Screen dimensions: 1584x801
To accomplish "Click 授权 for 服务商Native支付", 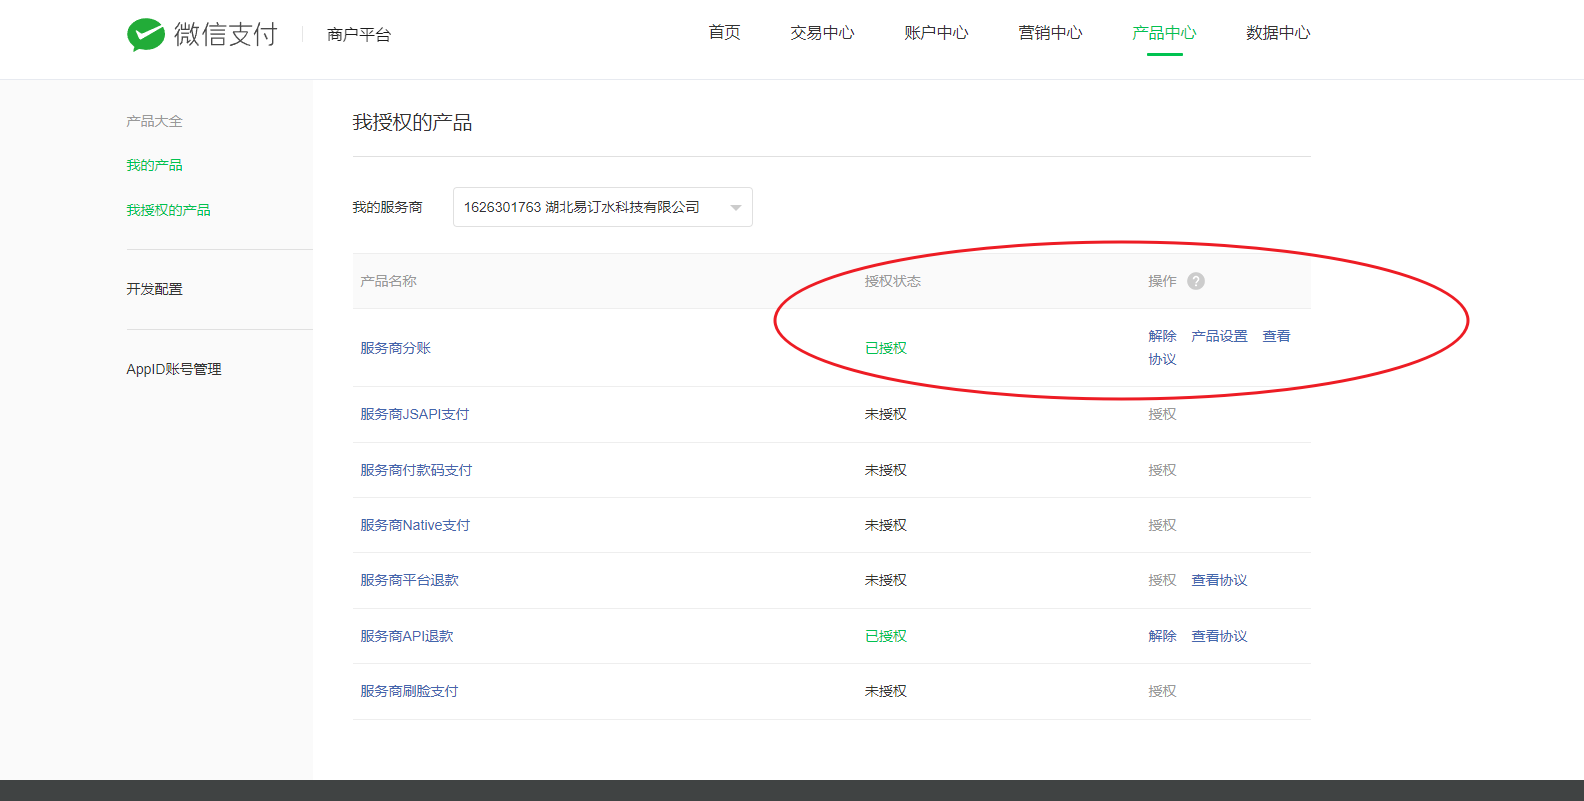I will click(1162, 525).
